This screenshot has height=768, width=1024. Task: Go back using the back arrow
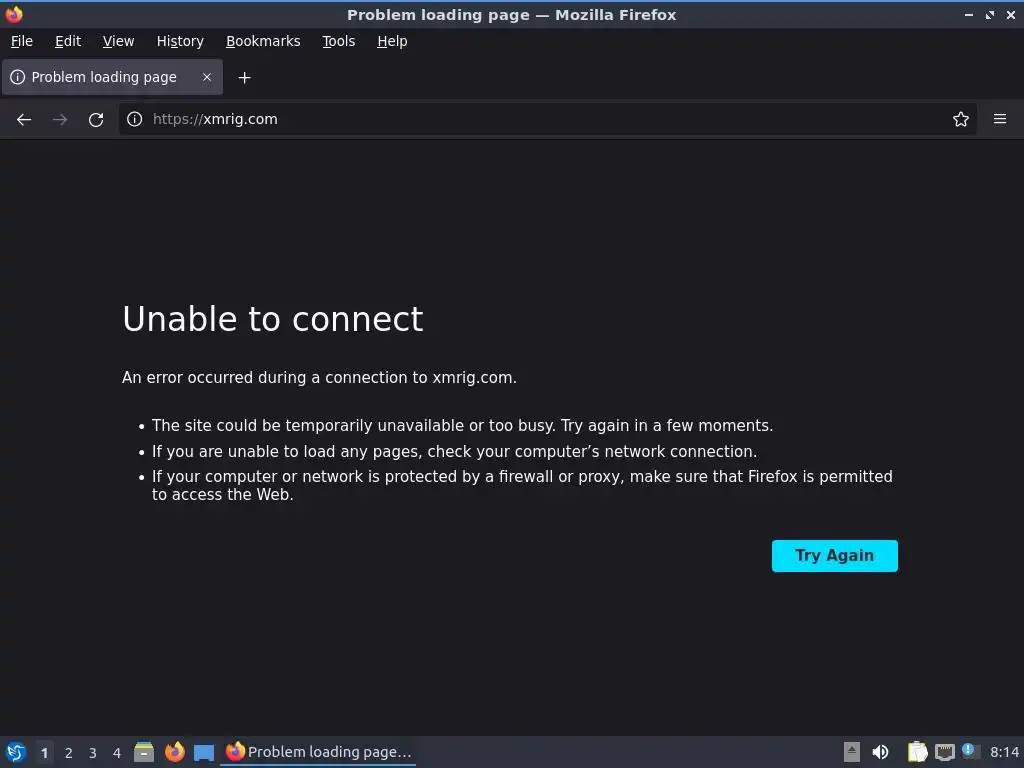click(x=24, y=119)
